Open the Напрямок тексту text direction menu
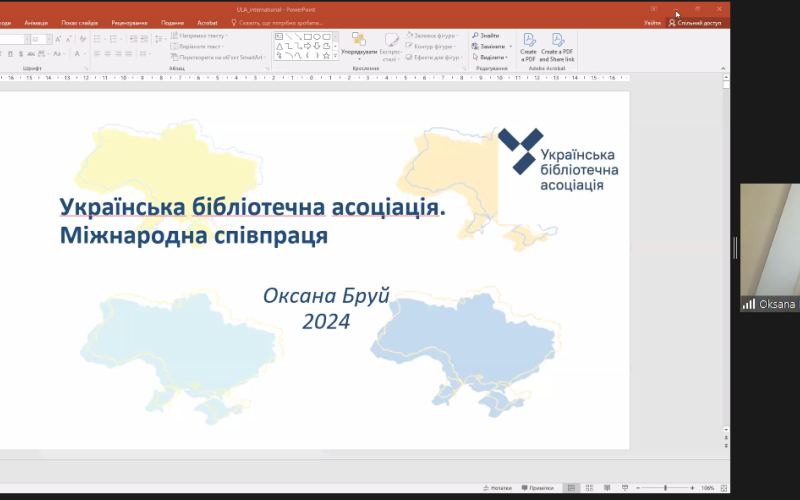Image resolution: width=800 pixels, height=500 pixels. coord(199,36)
